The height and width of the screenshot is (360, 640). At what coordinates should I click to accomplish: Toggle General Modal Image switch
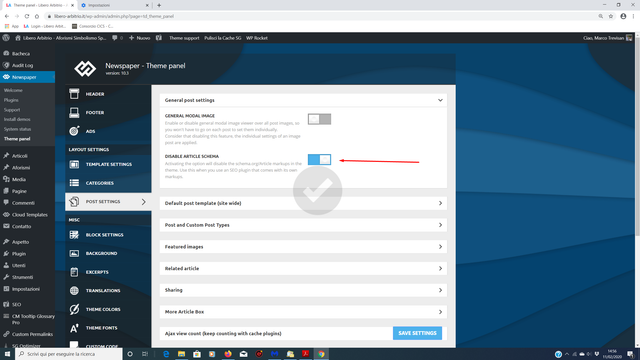319,119
